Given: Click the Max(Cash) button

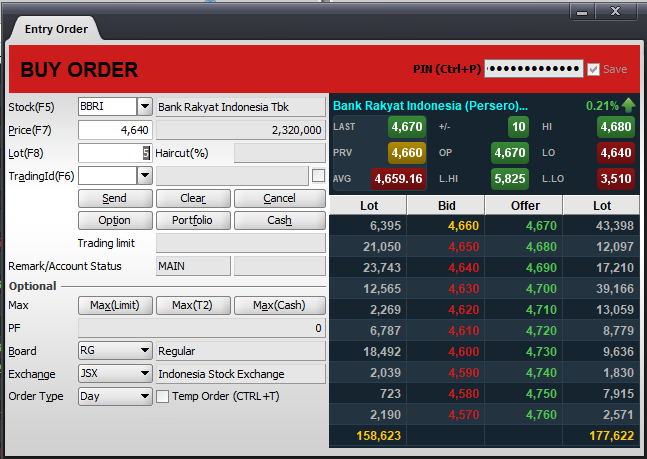Looking at the screenshot, I should (280, 305).
